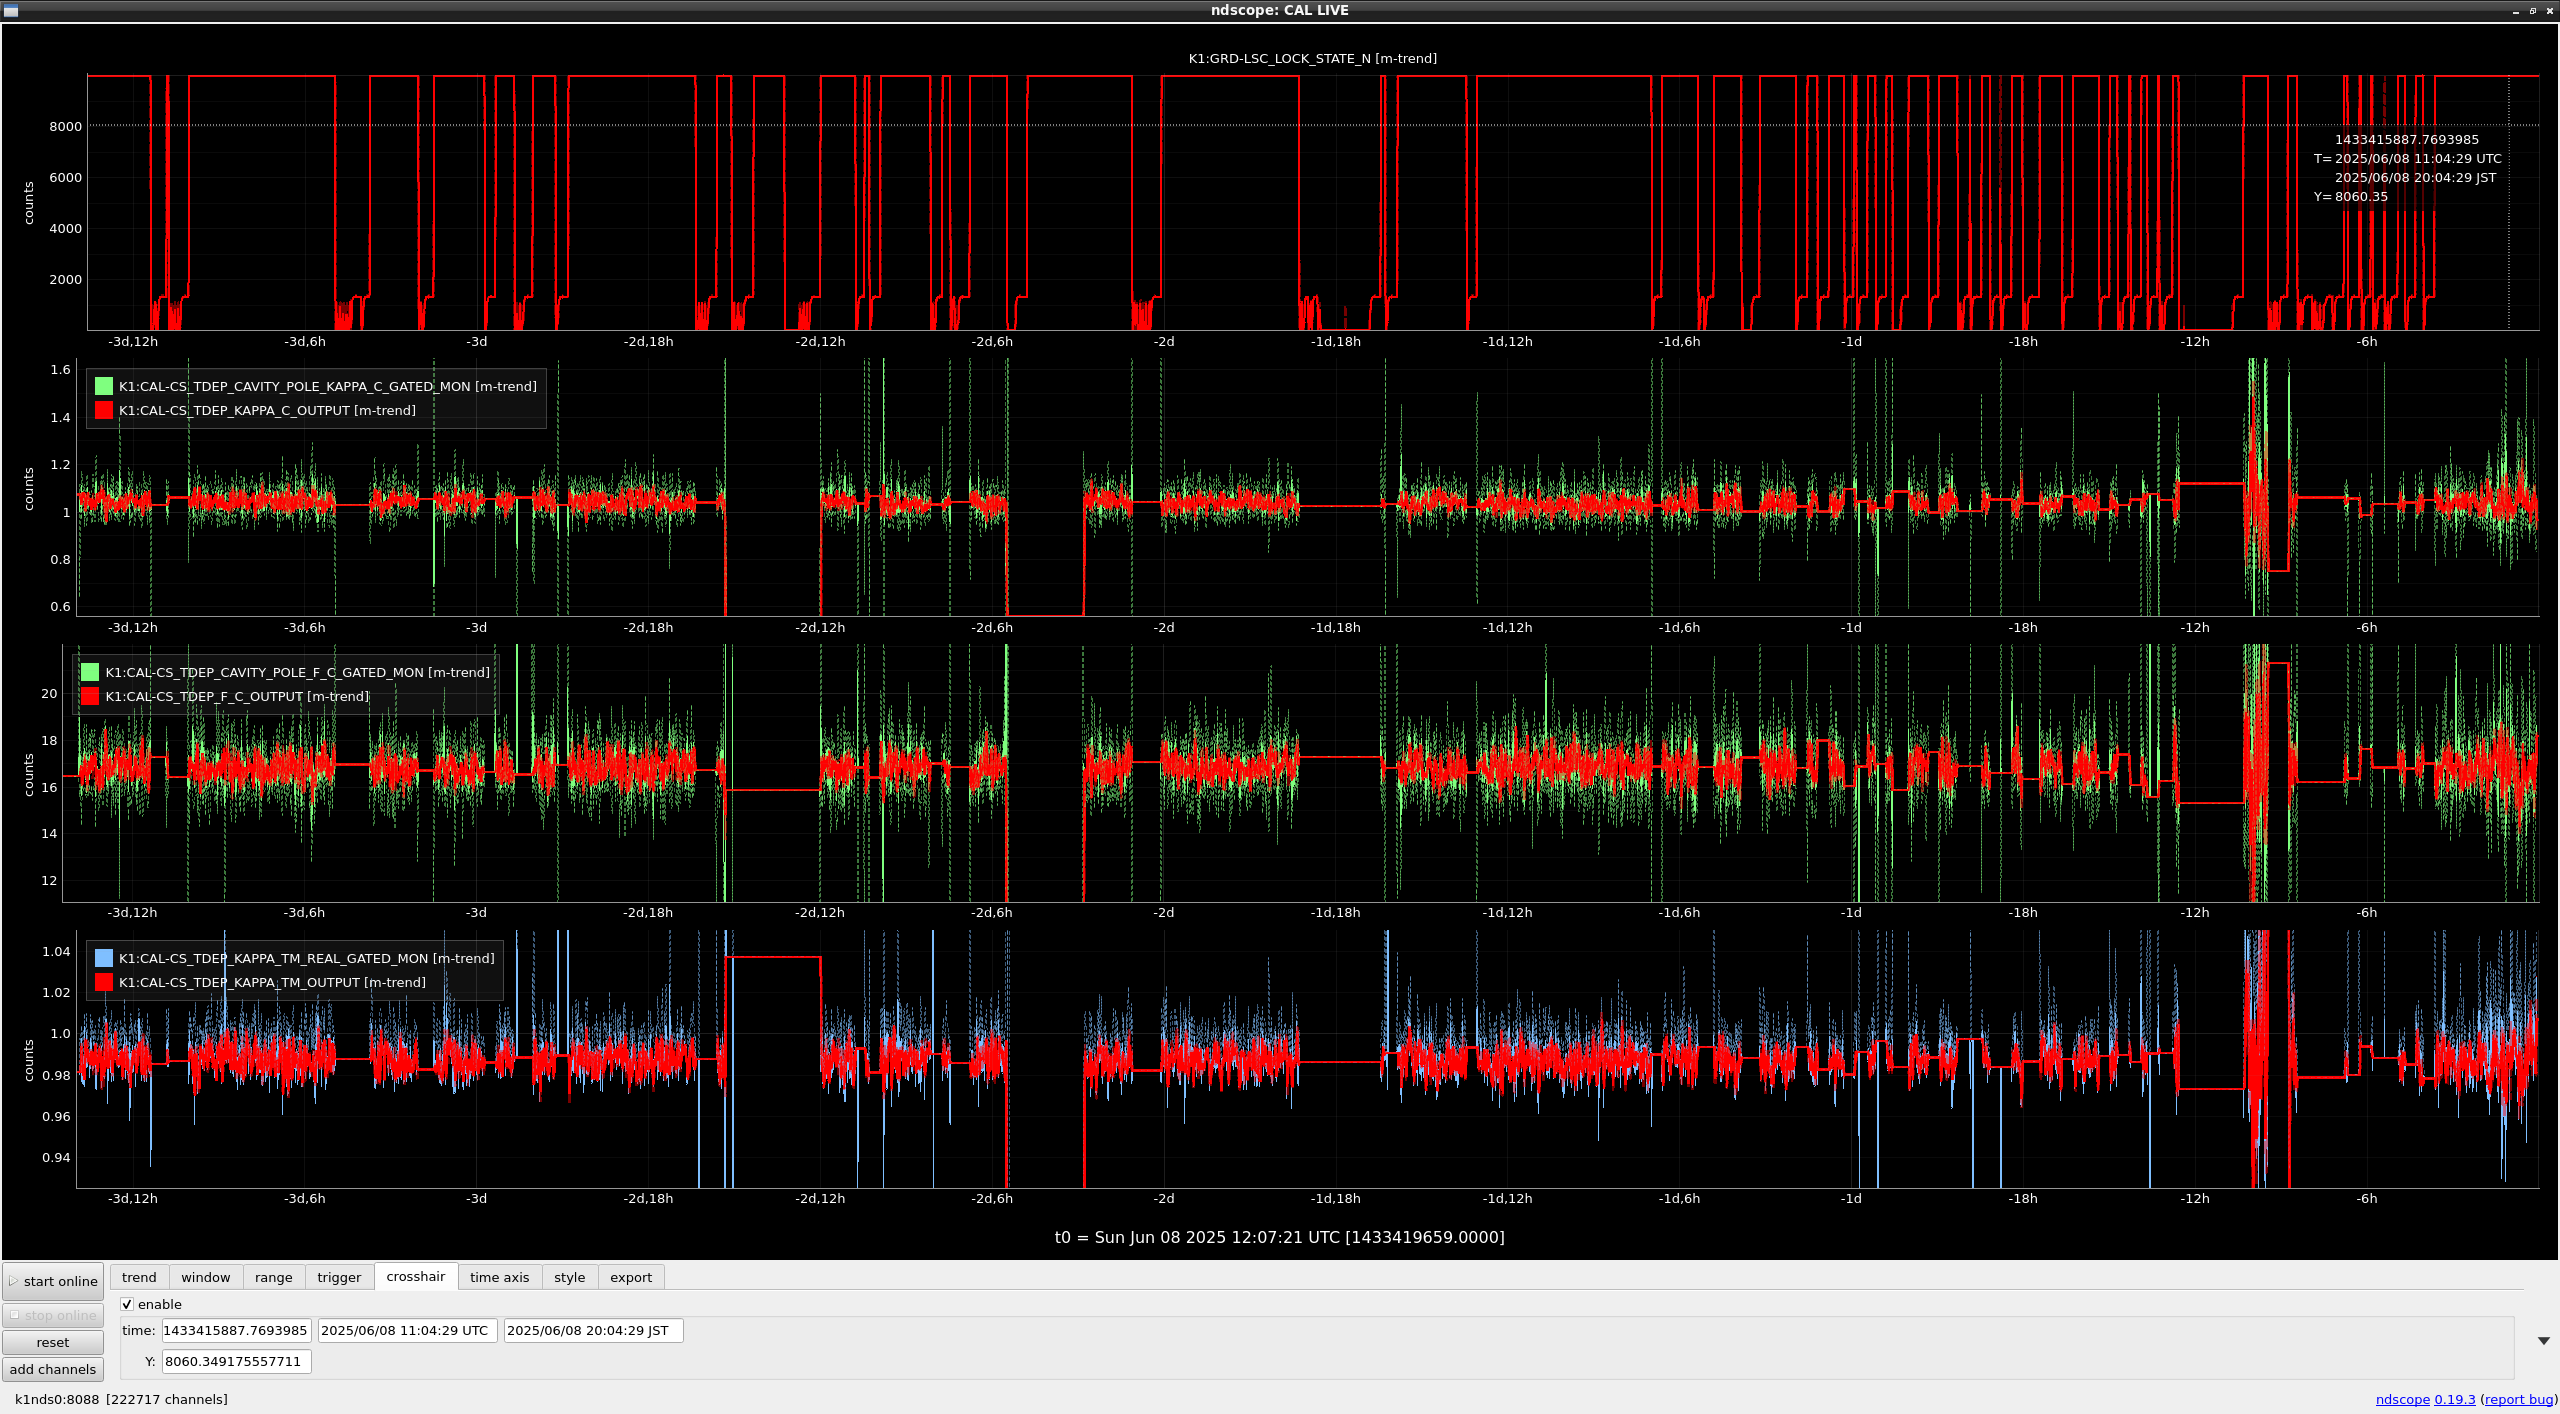The width and height of the screenshot is (2560, 1414).
Task: Switch to the window tab
Action: (206, 1277)
